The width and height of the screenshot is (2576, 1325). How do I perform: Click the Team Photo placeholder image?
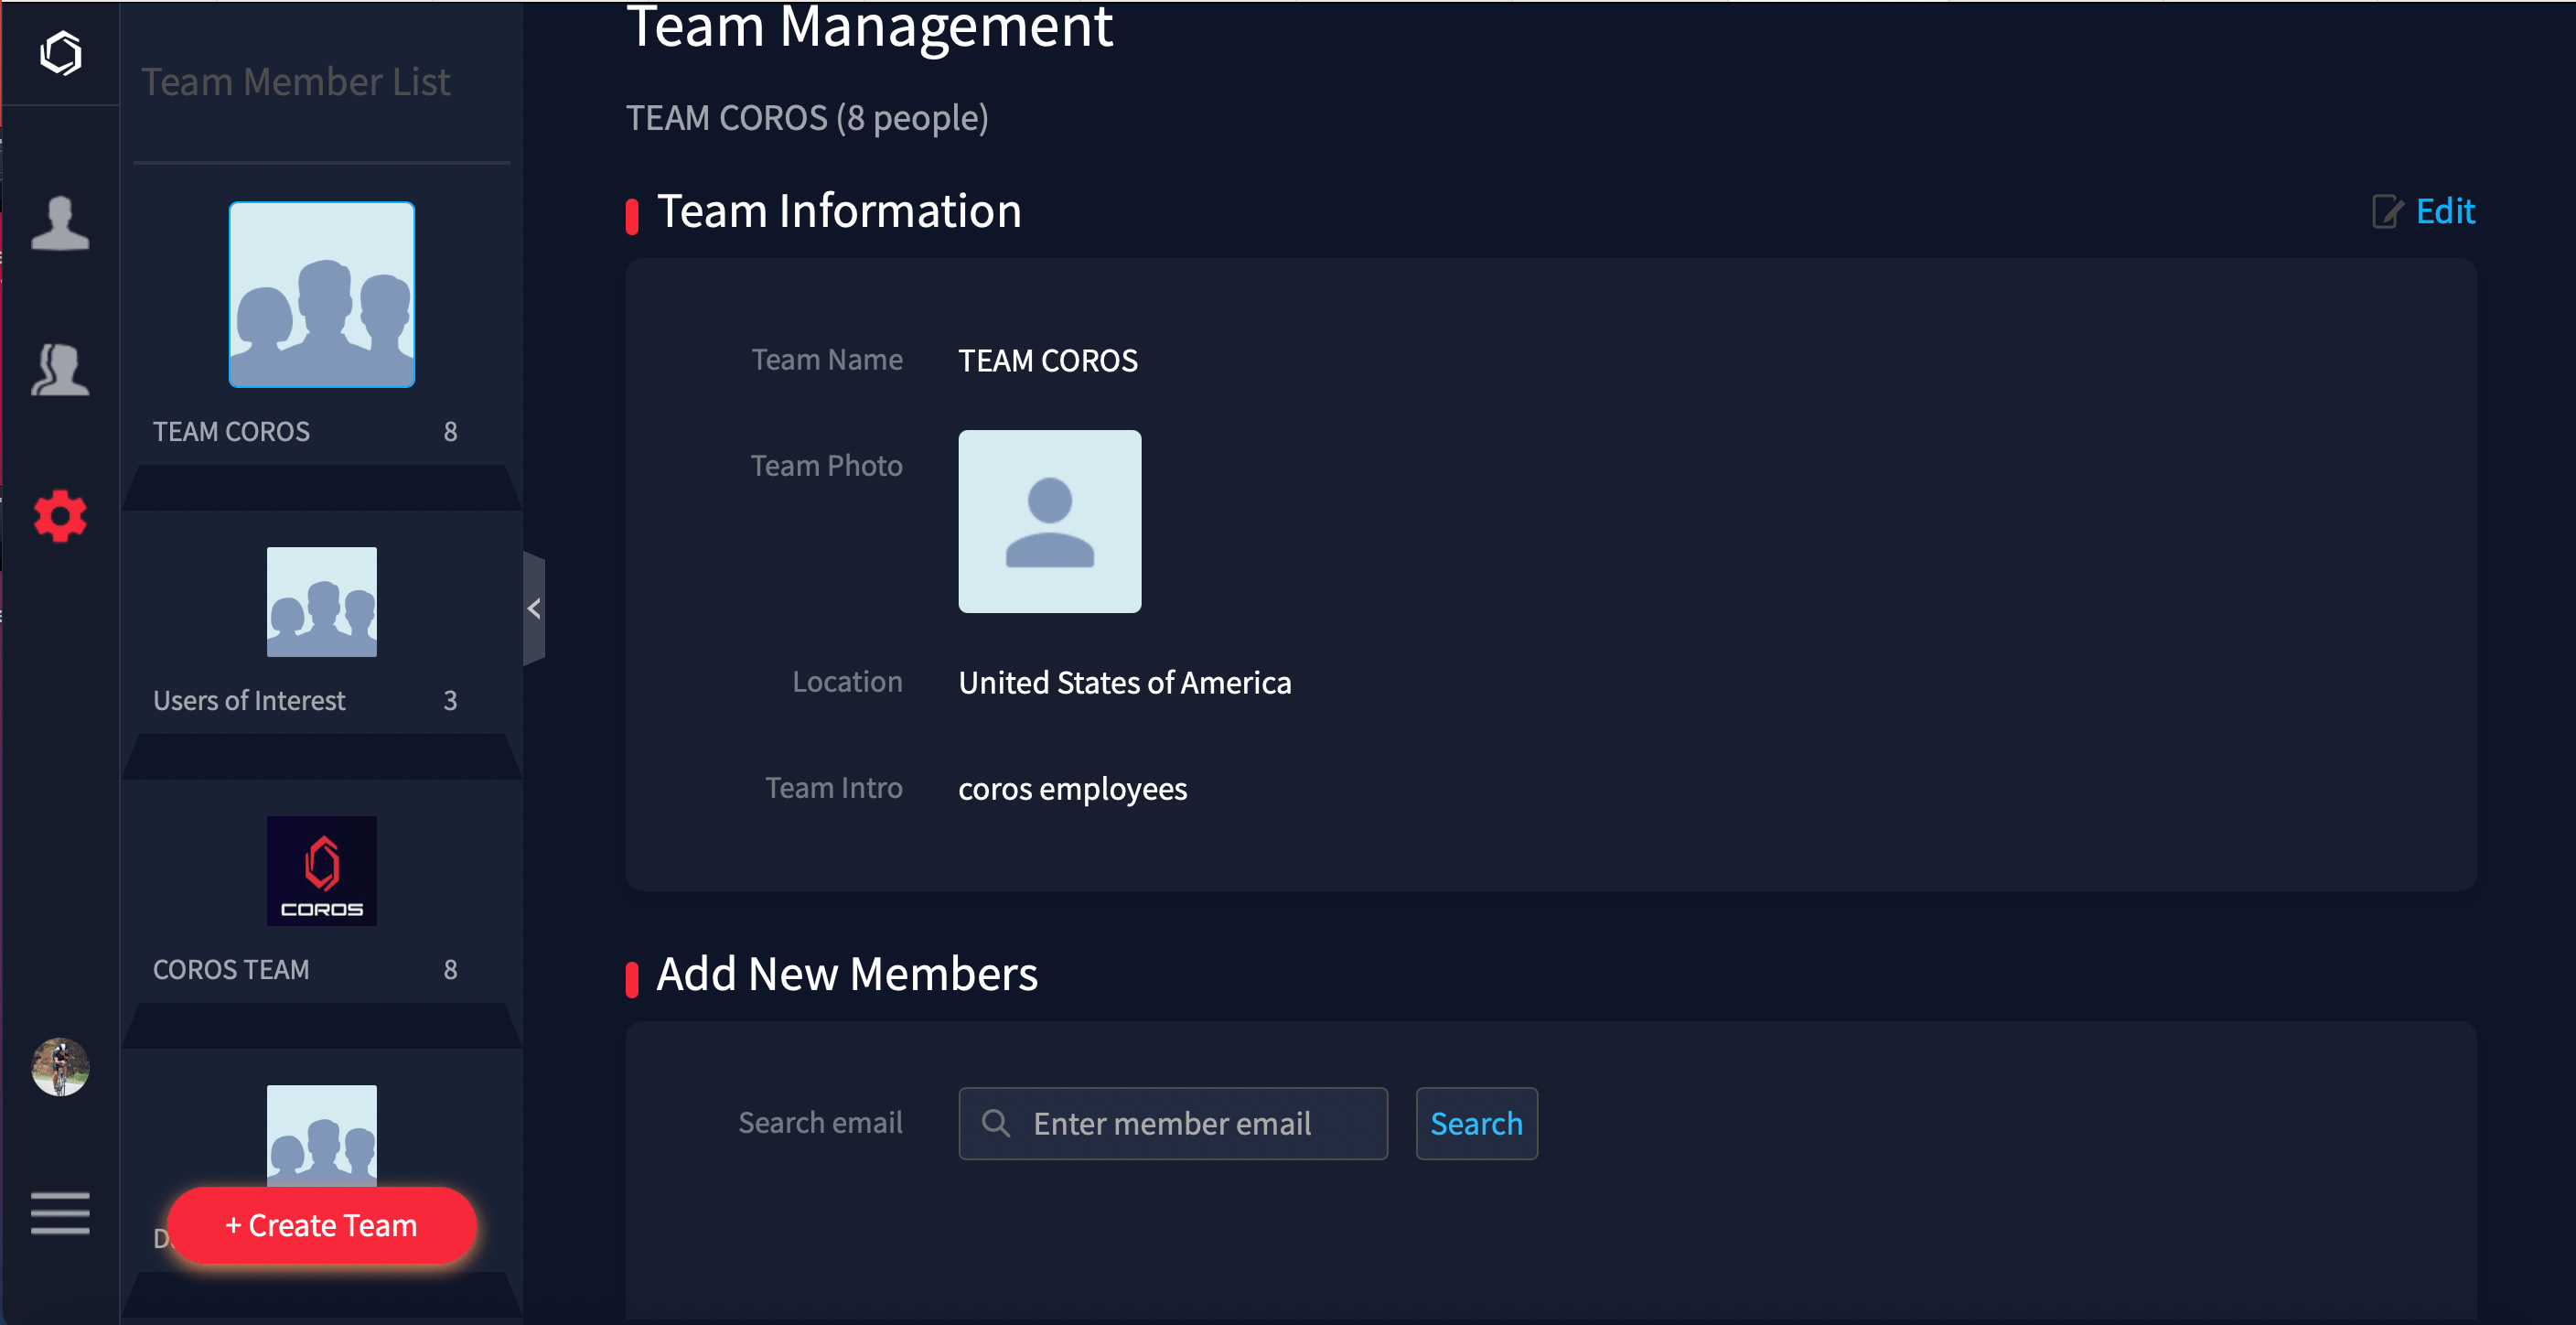pyautogui.click(x=1049, y=521)
